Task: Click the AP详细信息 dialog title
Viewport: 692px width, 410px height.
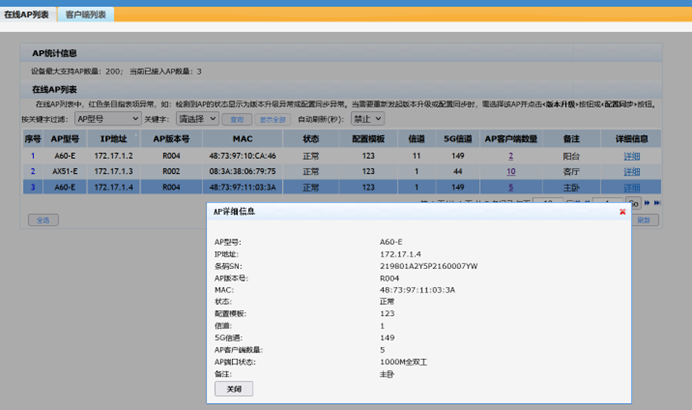Action: [x=234, y=212]
